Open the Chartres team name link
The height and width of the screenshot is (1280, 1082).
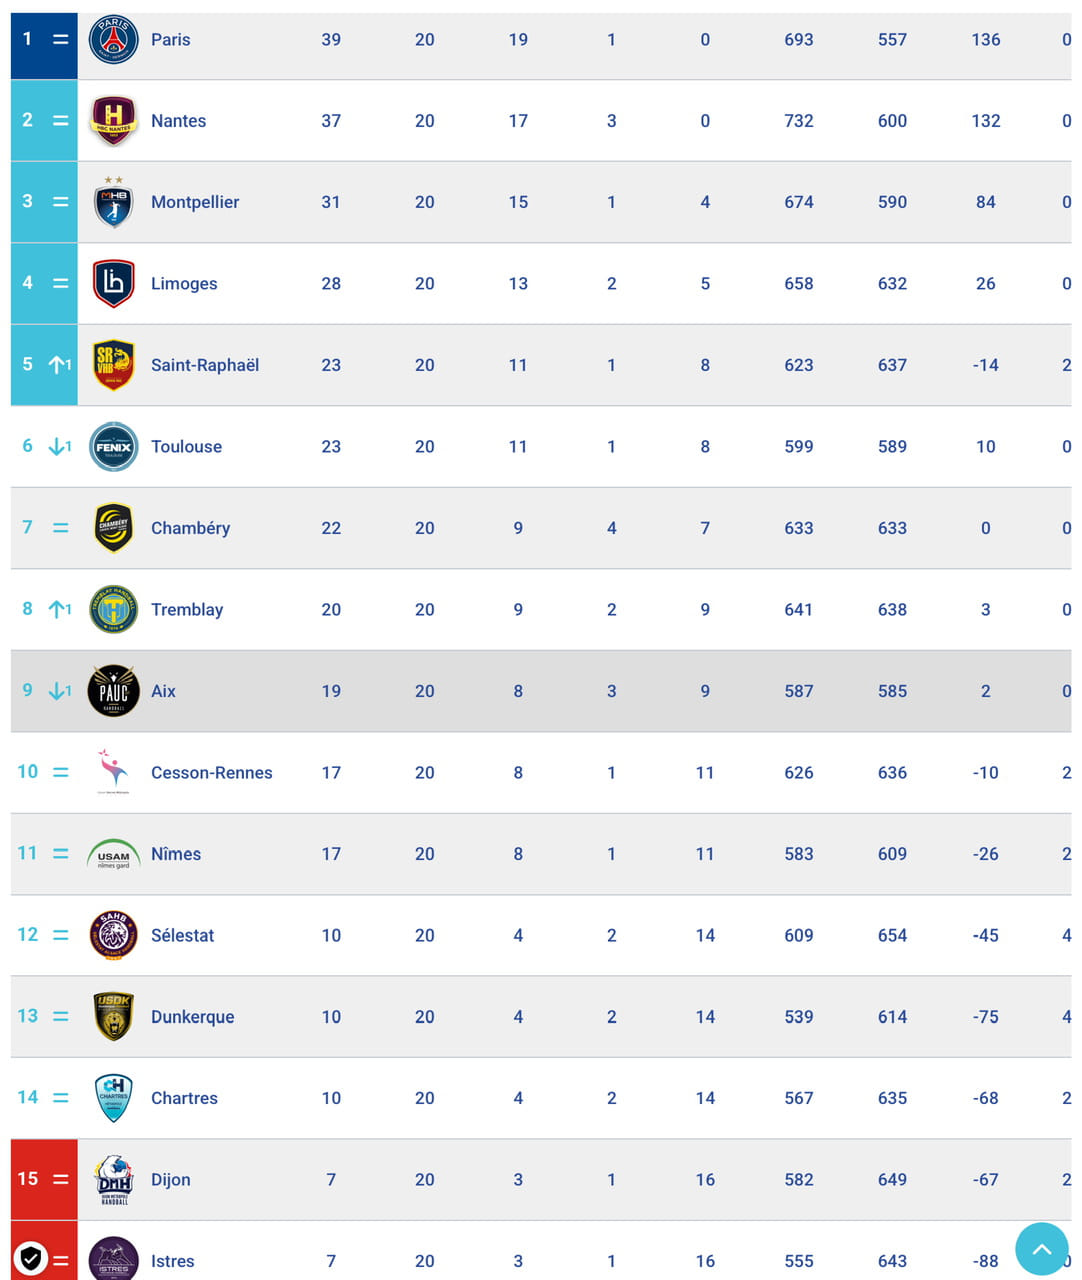tap(184, 1098)
